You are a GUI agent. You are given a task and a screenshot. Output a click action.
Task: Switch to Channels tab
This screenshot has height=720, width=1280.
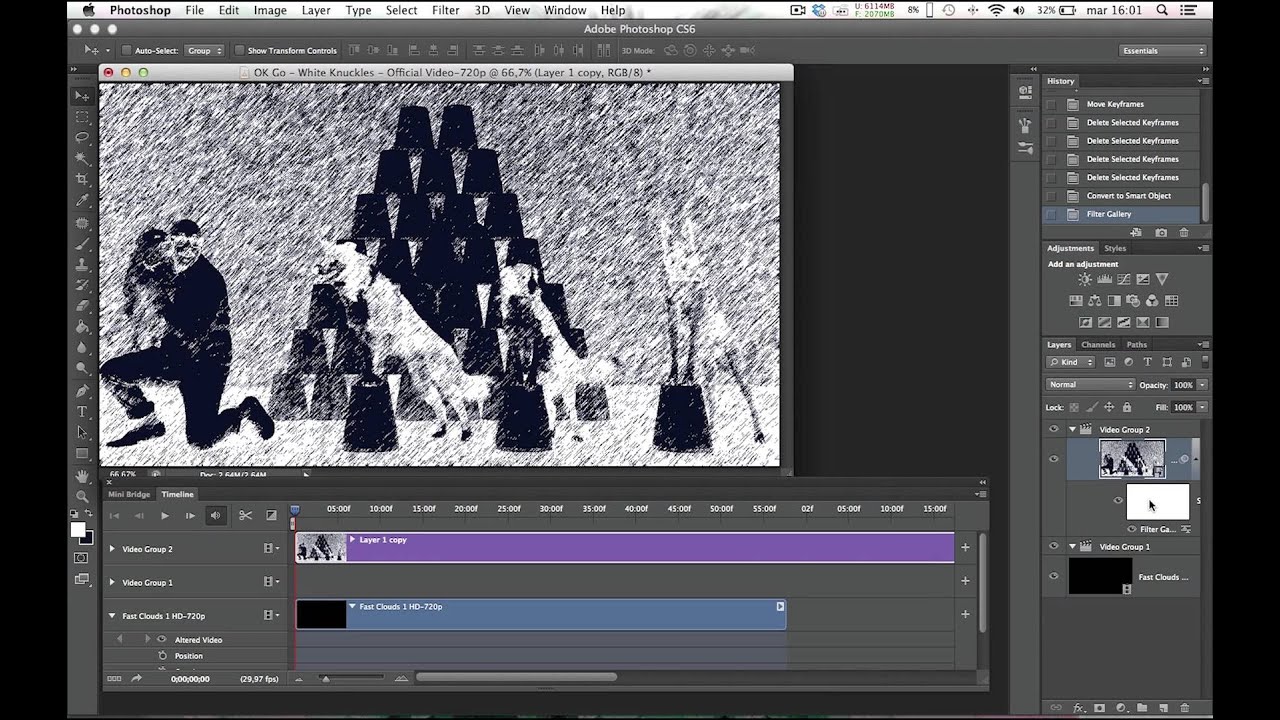click(1098, 344)
